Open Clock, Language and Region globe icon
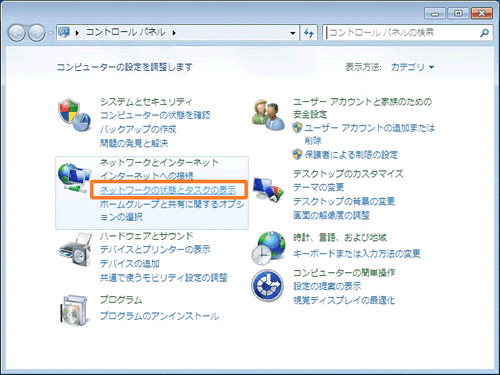500x375 pixels. point(268,248)
